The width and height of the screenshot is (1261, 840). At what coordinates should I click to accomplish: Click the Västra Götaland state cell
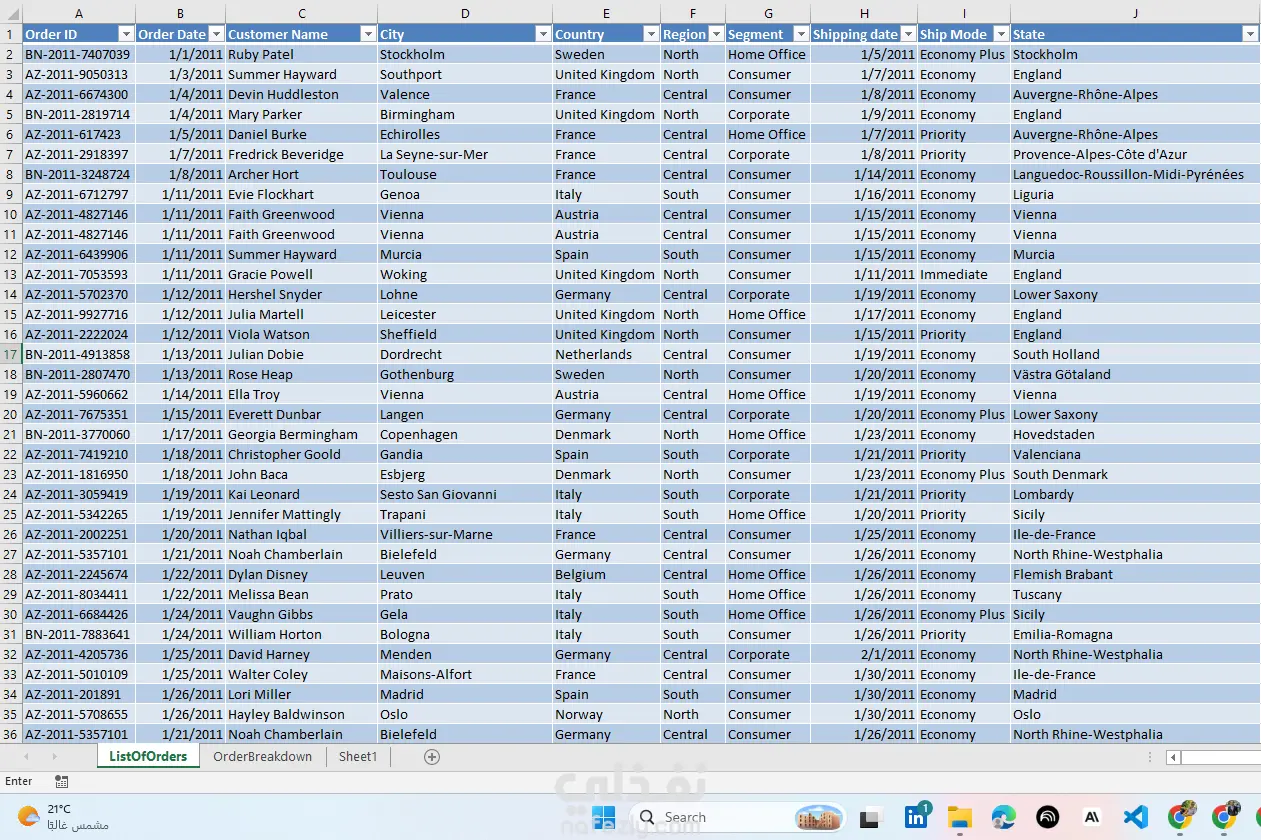point(1136,374)
